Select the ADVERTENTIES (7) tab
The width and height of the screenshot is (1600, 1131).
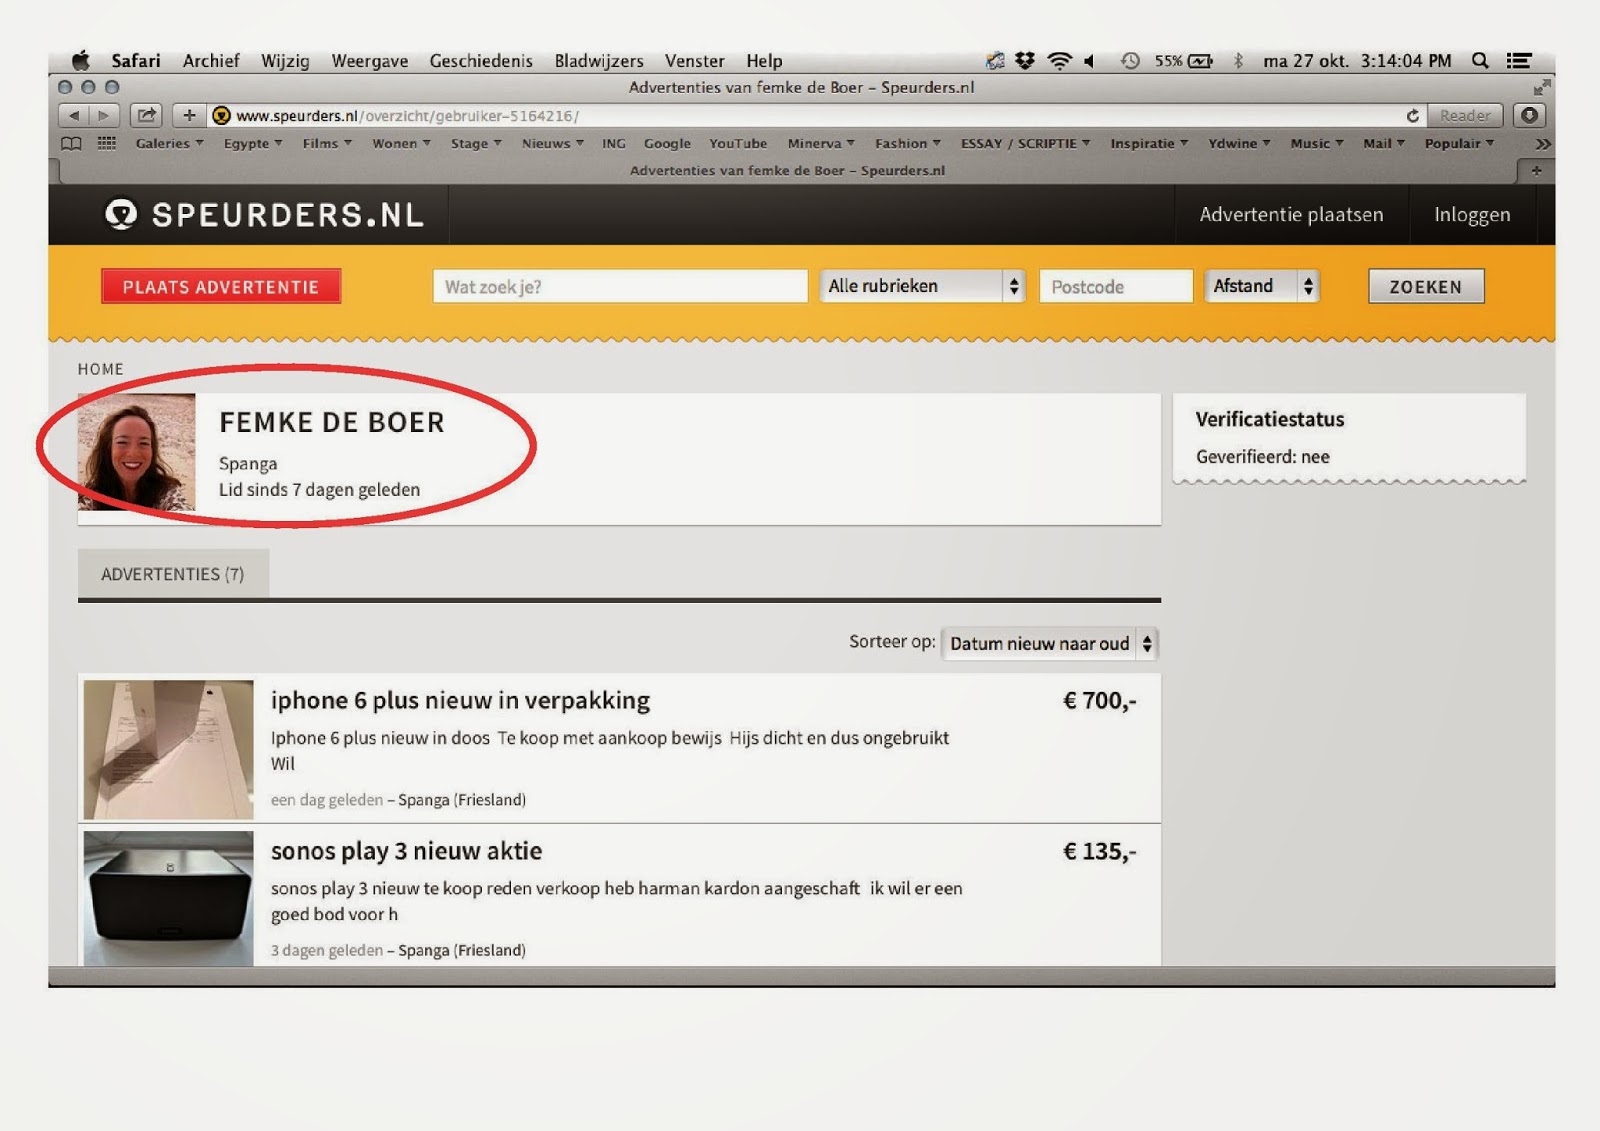pos(173,574)
